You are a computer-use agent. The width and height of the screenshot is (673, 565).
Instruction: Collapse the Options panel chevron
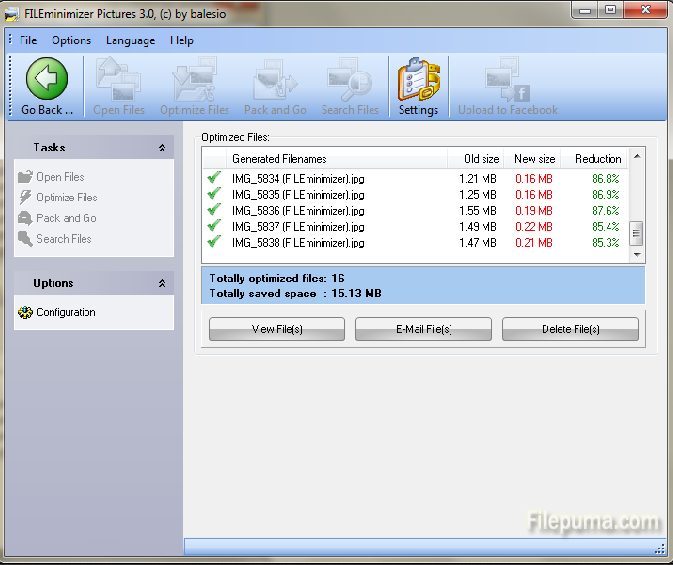pyautogui.click(x=162, y=284)
